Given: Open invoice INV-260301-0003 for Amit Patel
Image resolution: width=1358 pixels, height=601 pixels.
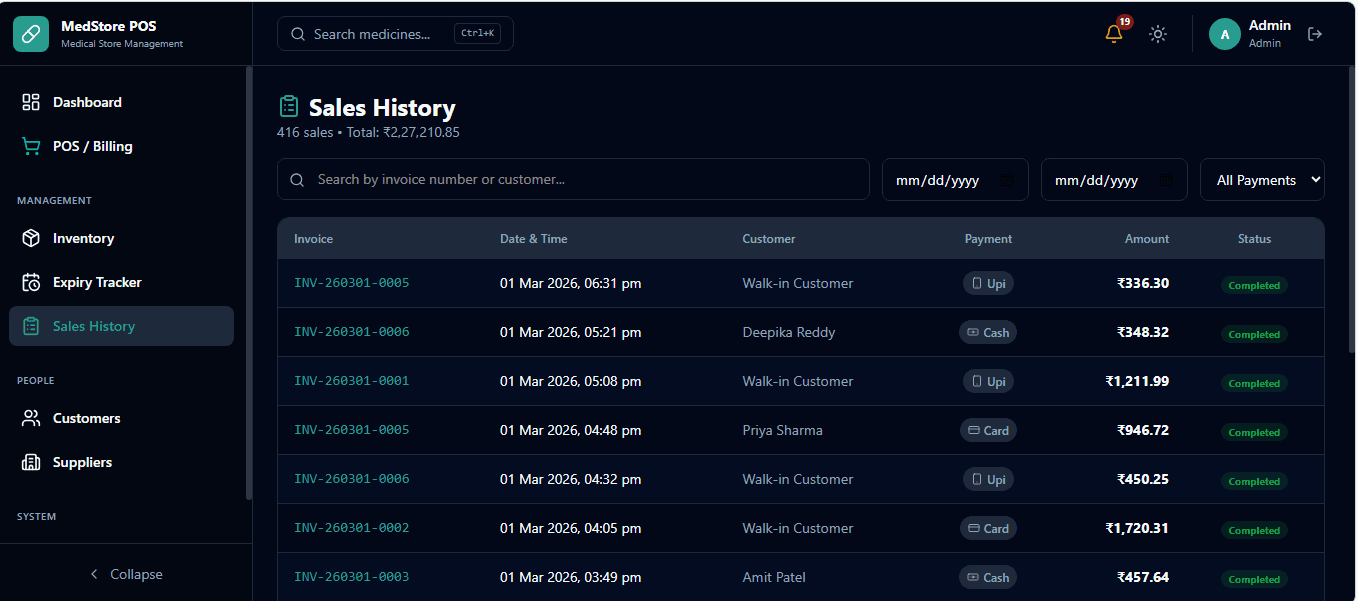Looking at the screenshot, I should coord(351,577).
